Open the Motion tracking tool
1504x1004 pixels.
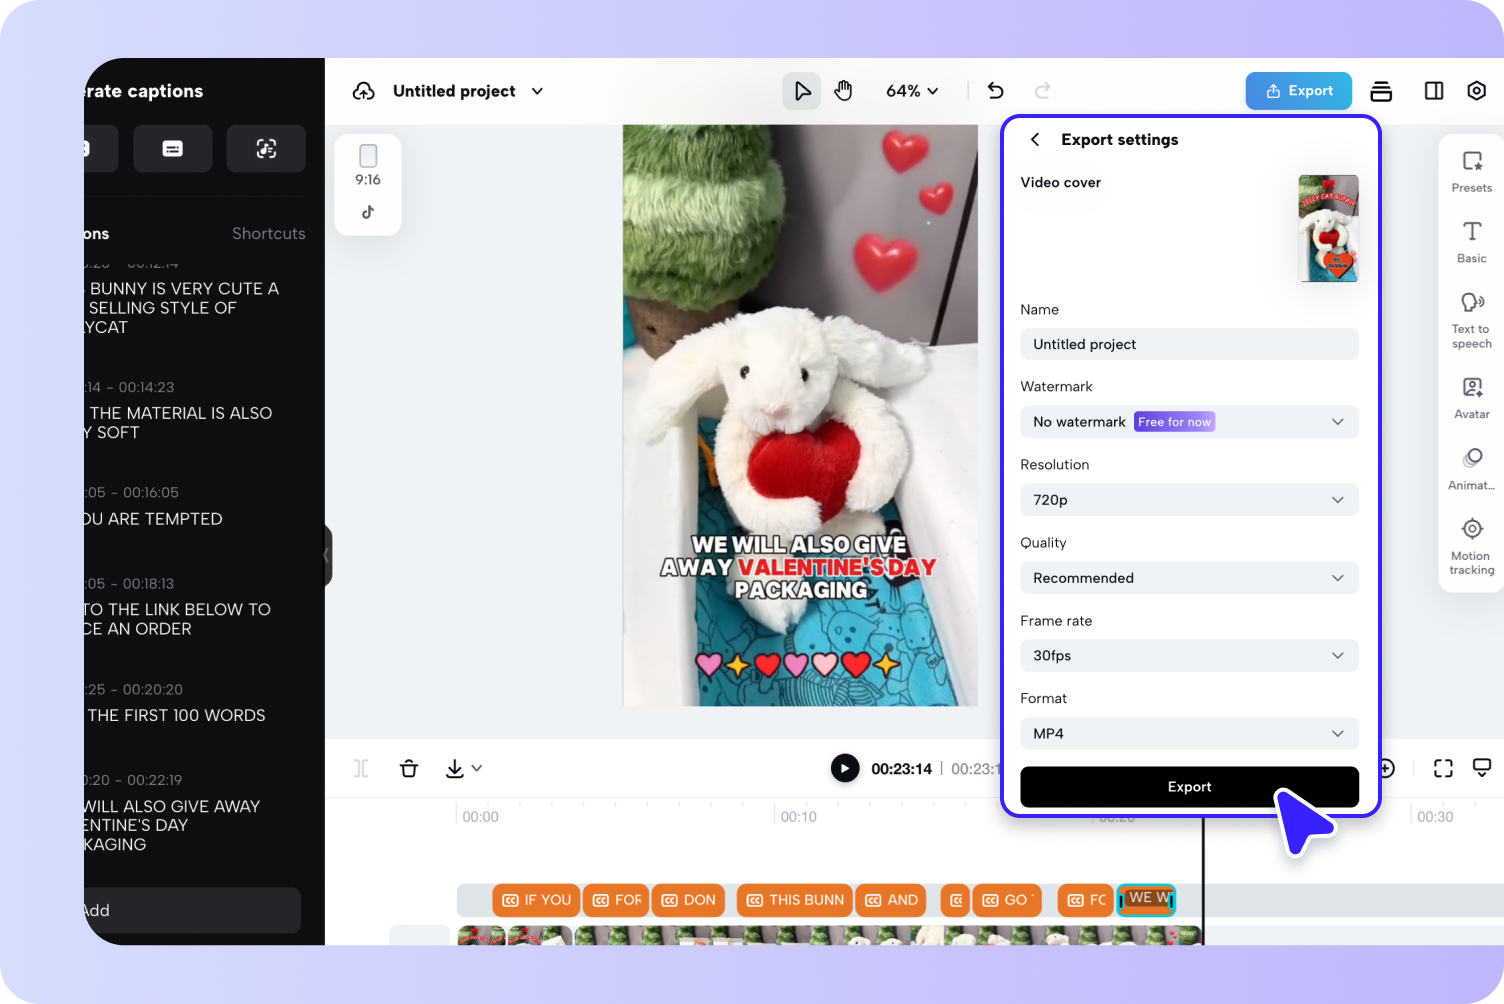click(x=1471, y=546)
